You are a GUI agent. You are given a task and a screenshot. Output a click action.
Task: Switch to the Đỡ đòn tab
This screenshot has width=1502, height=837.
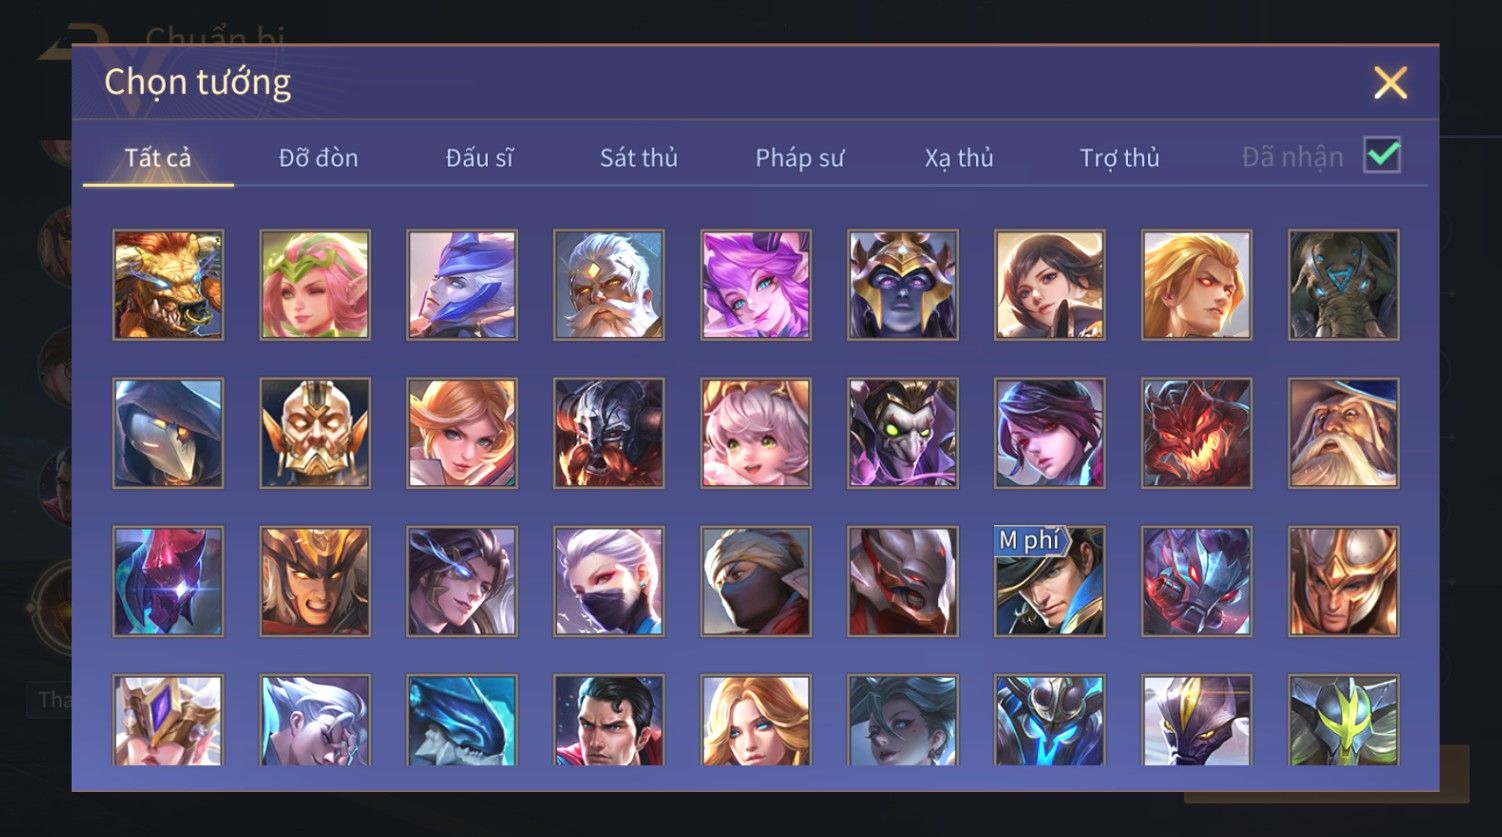point(318,158)
